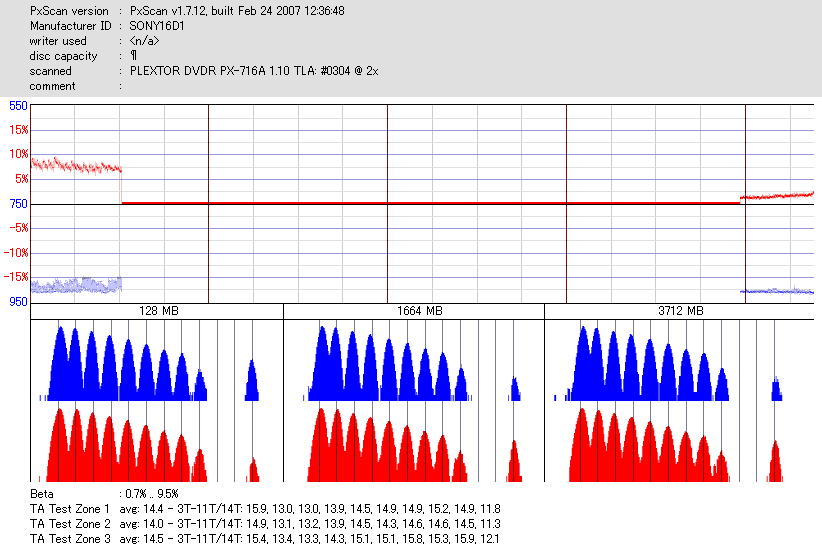Click the comment label
822x551 pixels.
52,86
